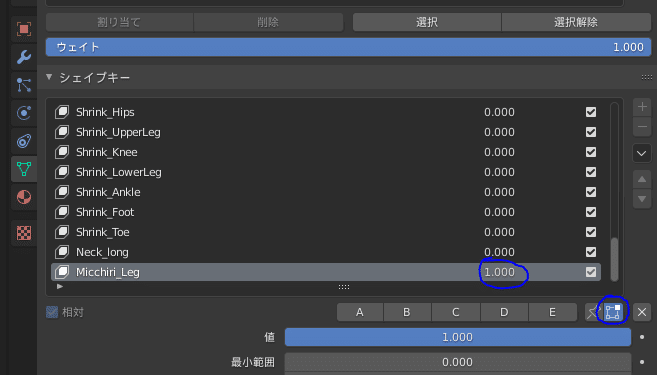Click the animate dot next to 最小範囲
Image resolution: width=657 pixels, height=375 pixels.
[x=642, y=362]
